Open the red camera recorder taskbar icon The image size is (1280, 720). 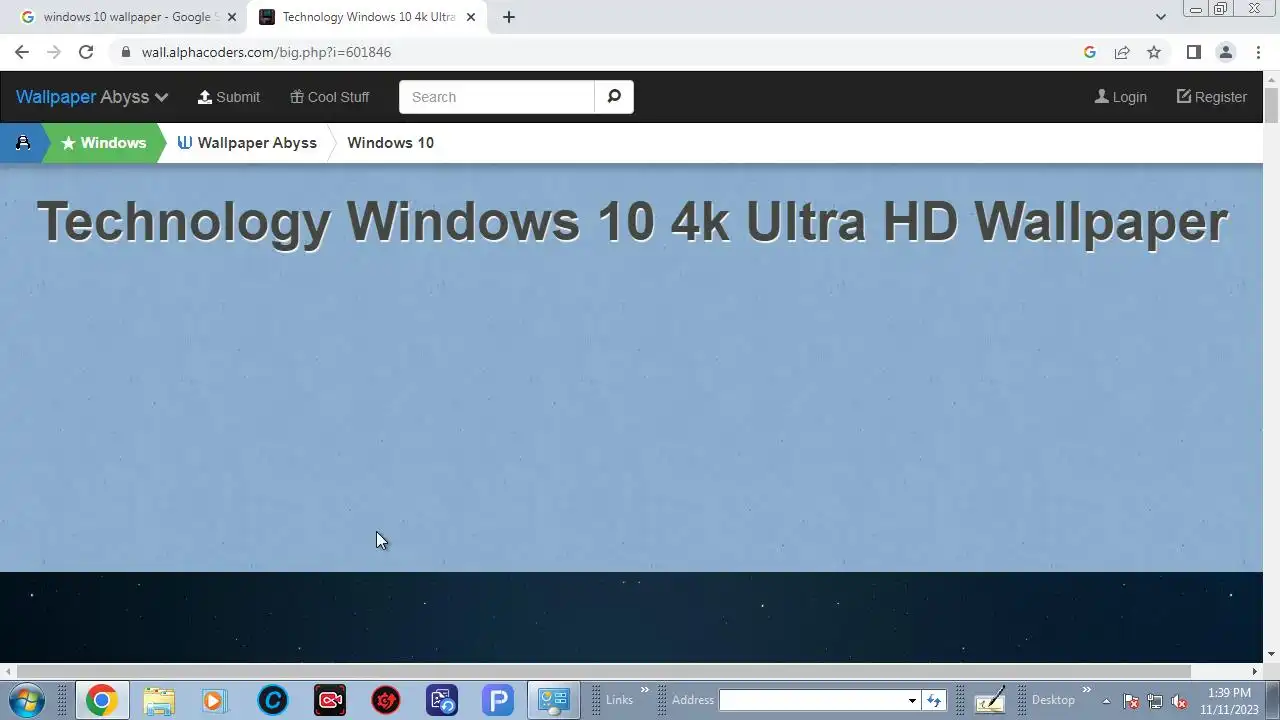pyautogui.click(x=329, y=700)
